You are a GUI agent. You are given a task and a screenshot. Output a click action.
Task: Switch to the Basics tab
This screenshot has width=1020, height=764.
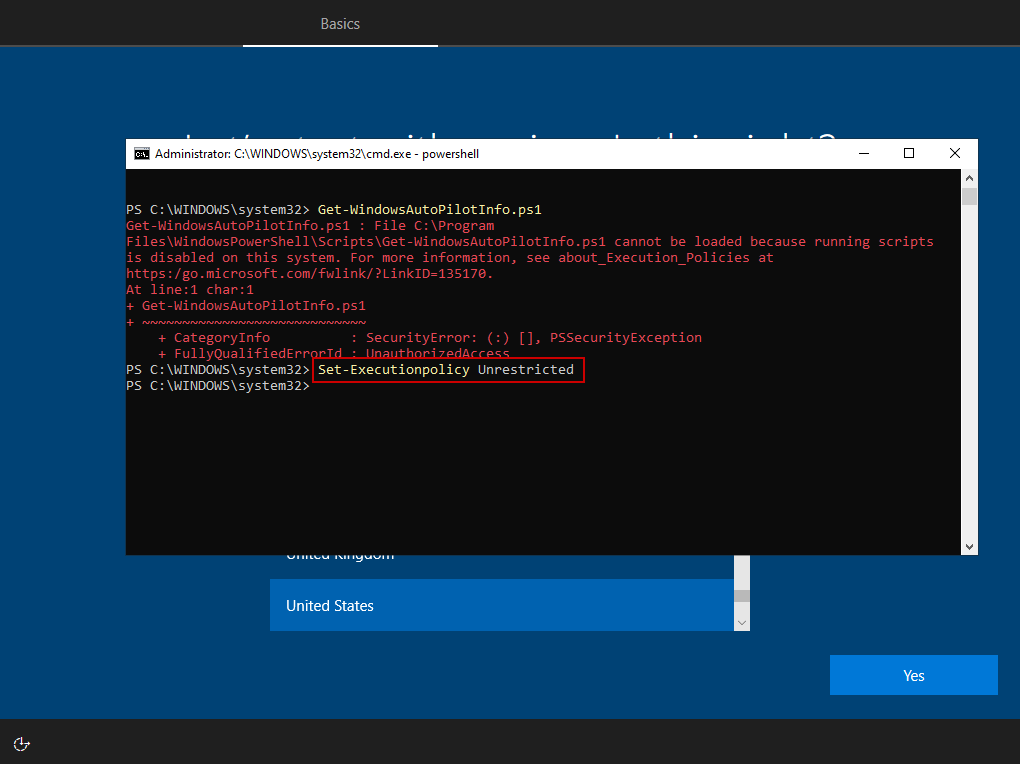(x=340, y=23)
